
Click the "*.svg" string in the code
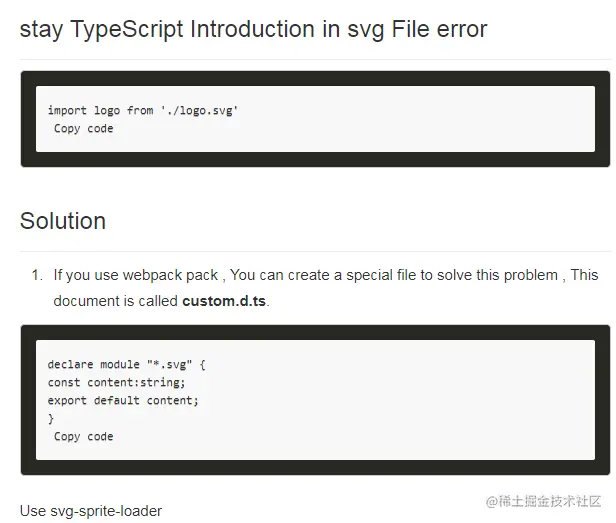point(166,365)
